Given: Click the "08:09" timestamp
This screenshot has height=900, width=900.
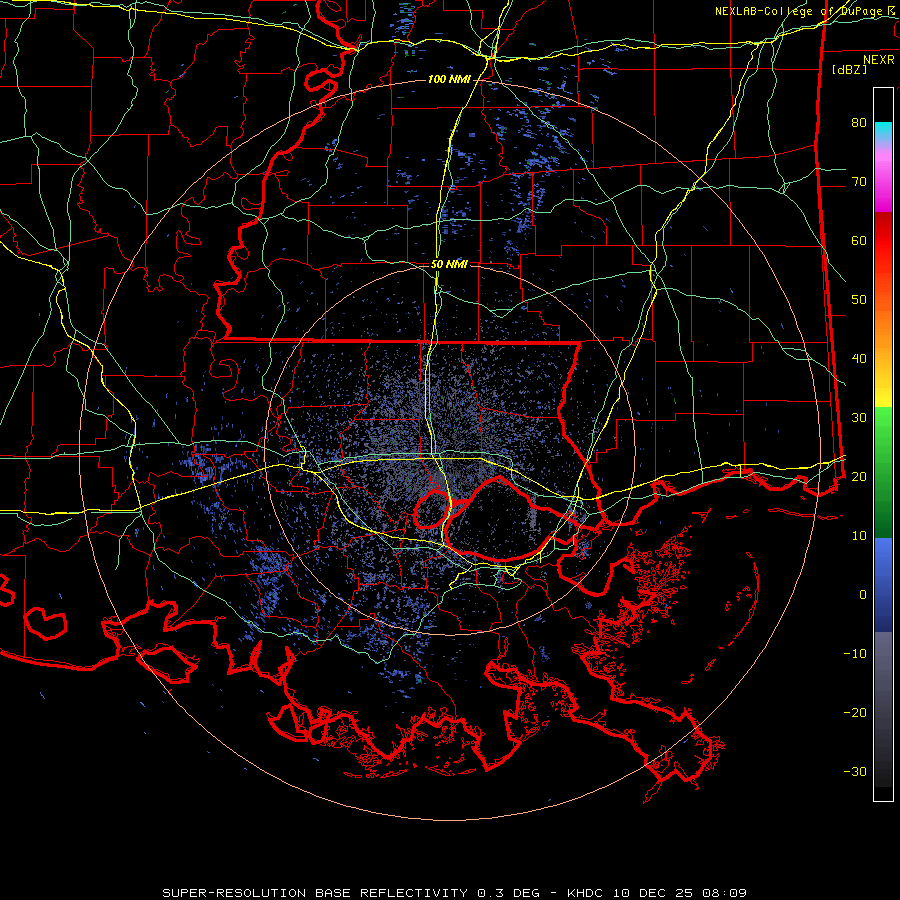Looking at the screenshot, I should pyautogui.click(x=722, y=893).
